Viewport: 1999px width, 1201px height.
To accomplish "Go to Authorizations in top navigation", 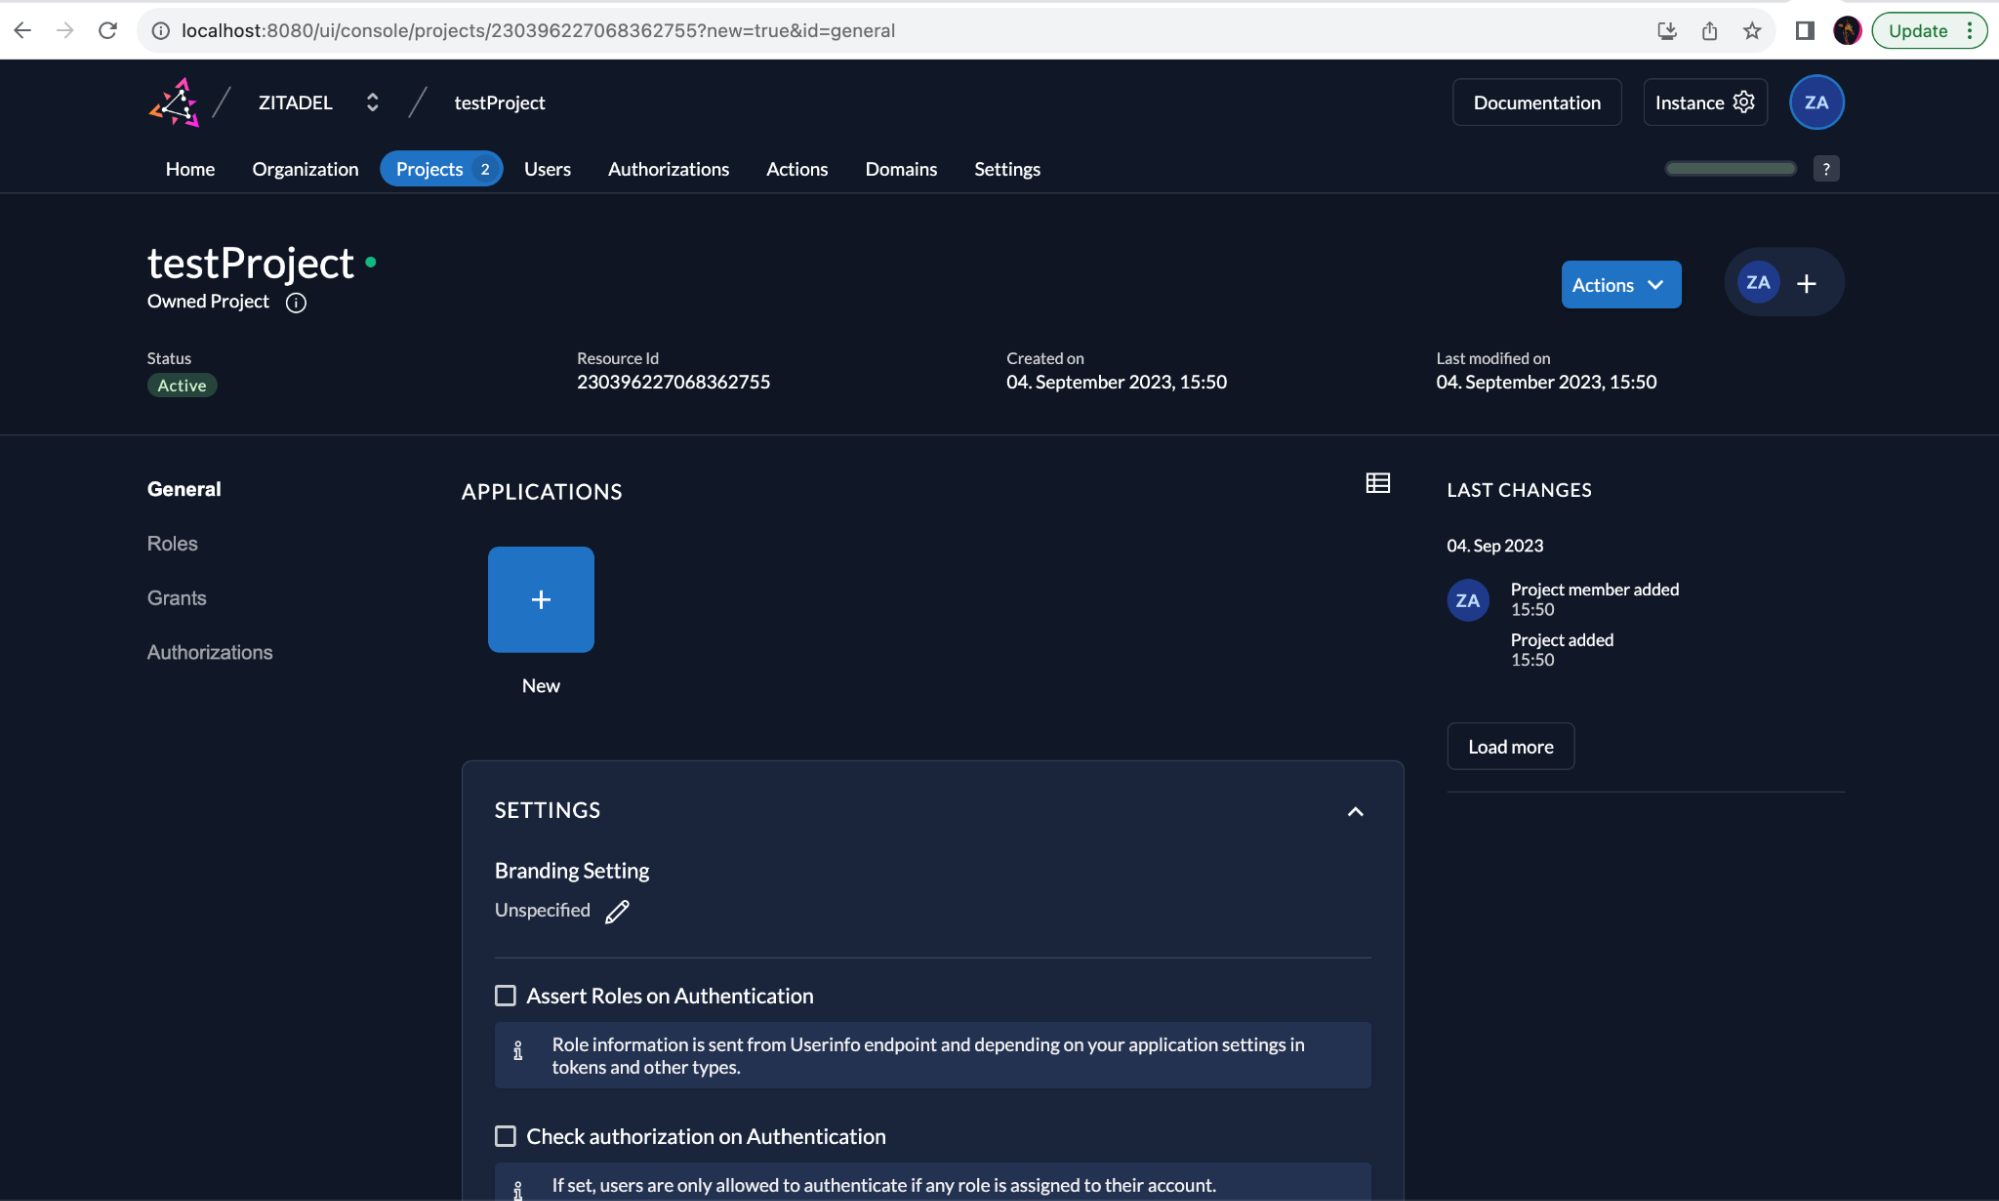I will (668, 169).
